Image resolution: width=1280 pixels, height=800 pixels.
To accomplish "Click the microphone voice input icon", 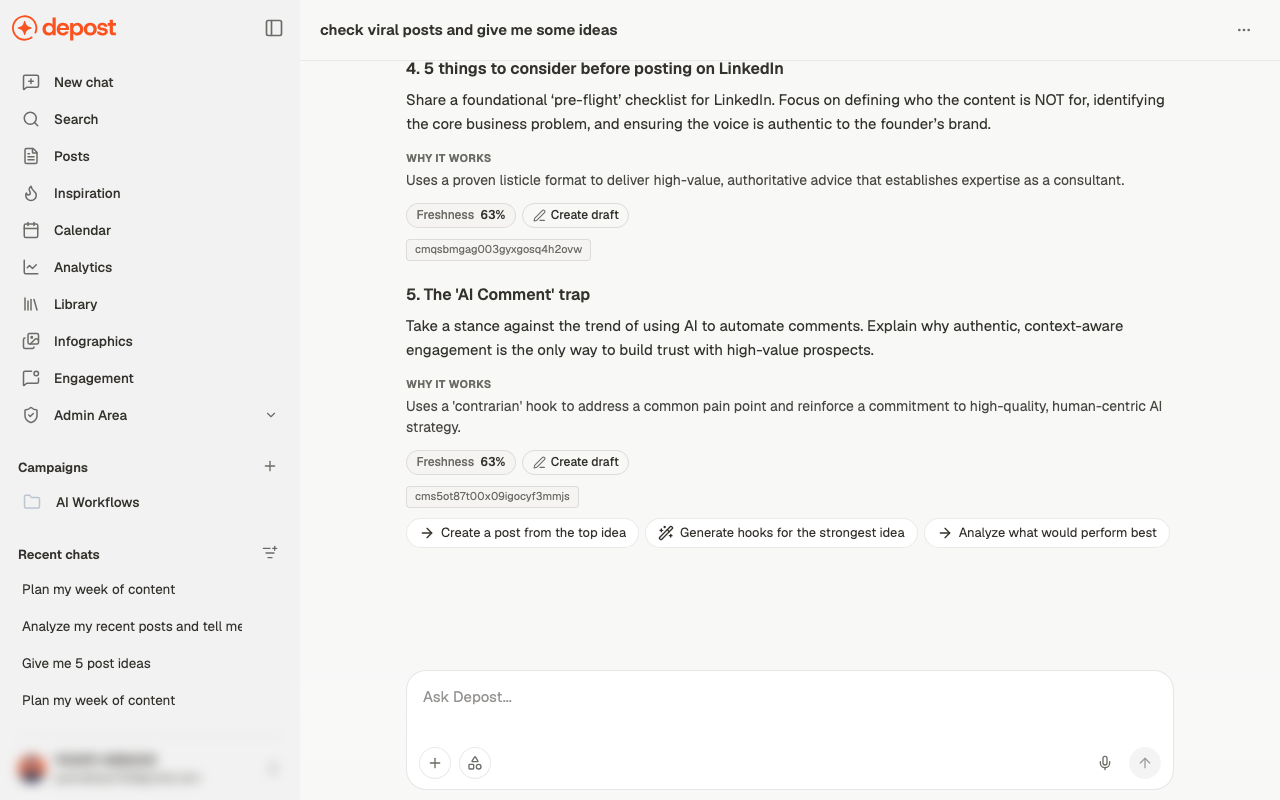I will click(1105, 763).
